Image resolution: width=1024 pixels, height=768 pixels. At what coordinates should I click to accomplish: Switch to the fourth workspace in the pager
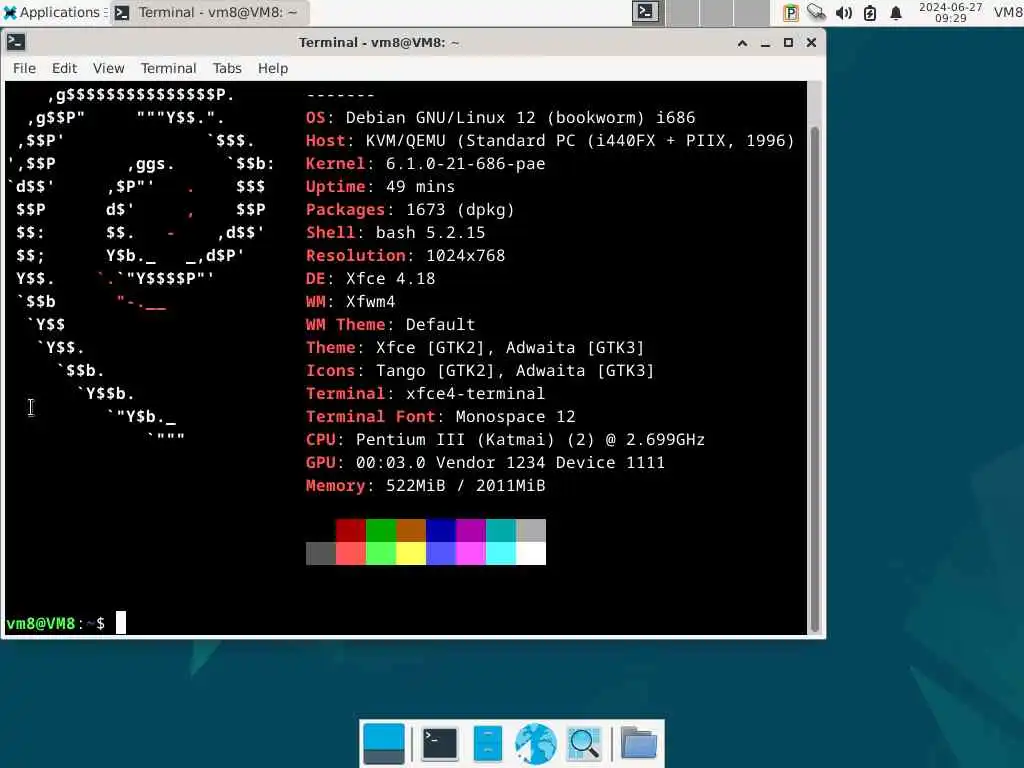pyautogui.click(x=752, y=12)
